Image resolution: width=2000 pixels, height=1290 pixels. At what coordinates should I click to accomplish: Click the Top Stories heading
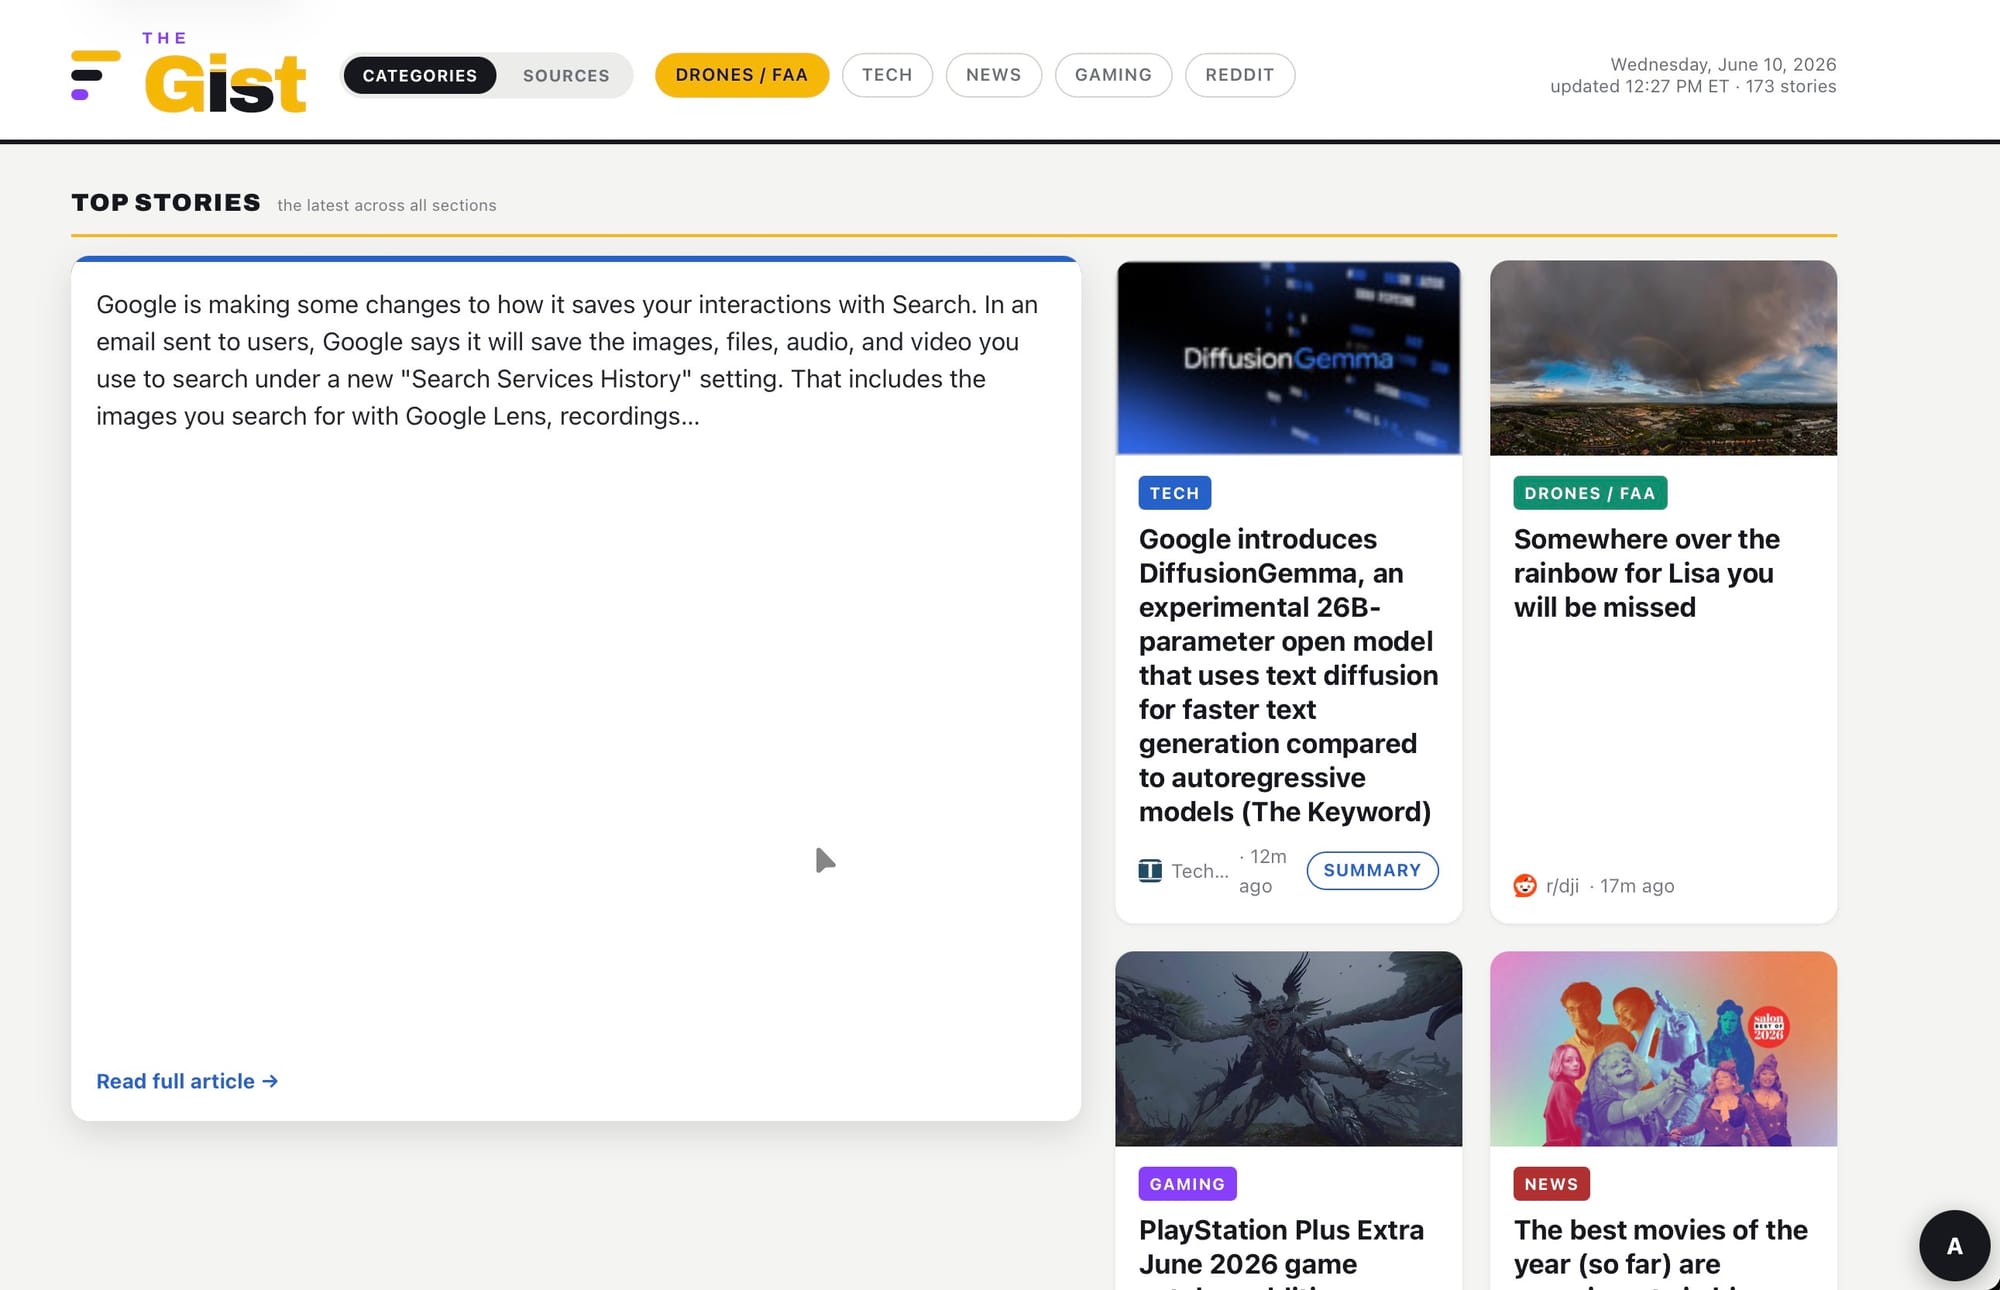tap(166, 203)
